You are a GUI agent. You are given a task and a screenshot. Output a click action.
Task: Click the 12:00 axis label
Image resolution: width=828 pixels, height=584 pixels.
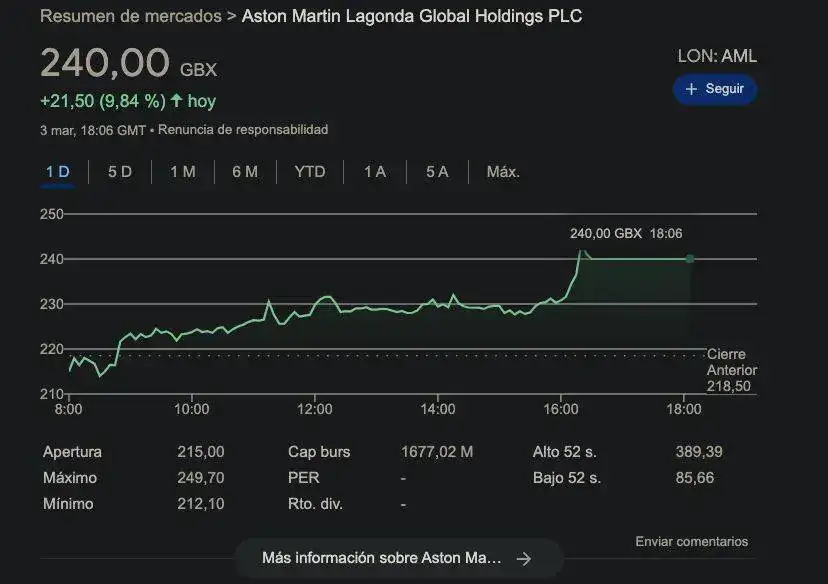point(315,409)
